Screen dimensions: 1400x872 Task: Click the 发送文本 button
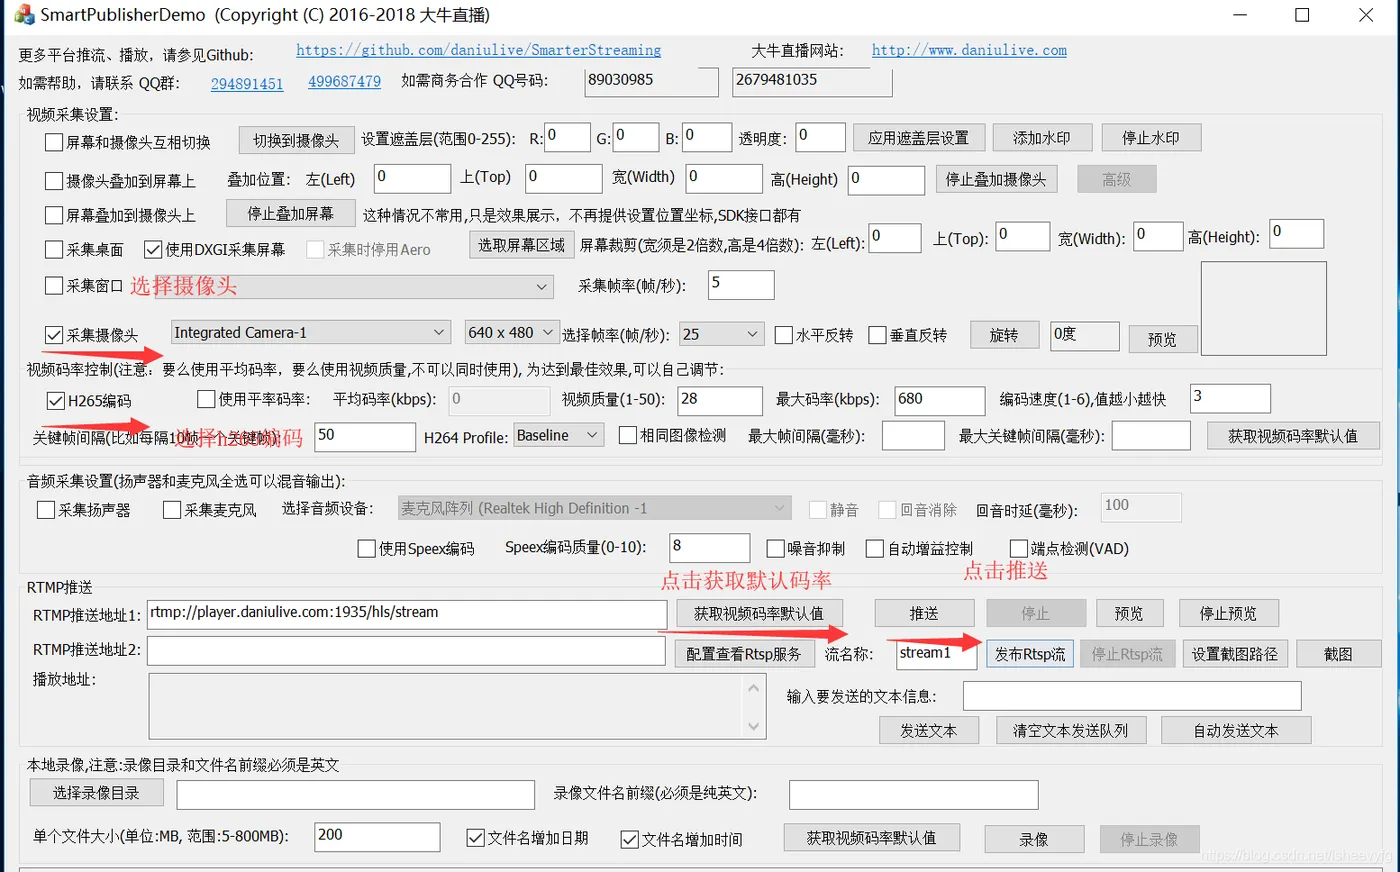[929, 730]
